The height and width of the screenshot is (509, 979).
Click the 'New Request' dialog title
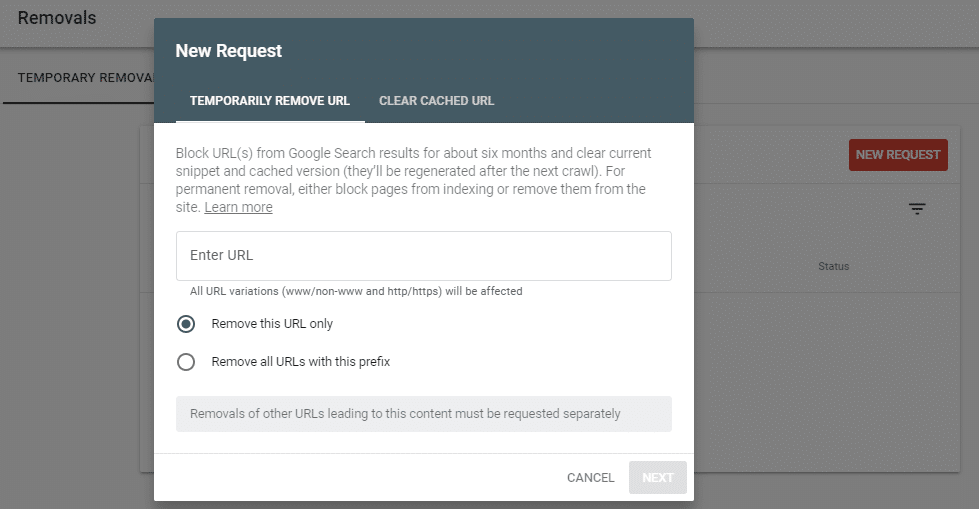229,51
